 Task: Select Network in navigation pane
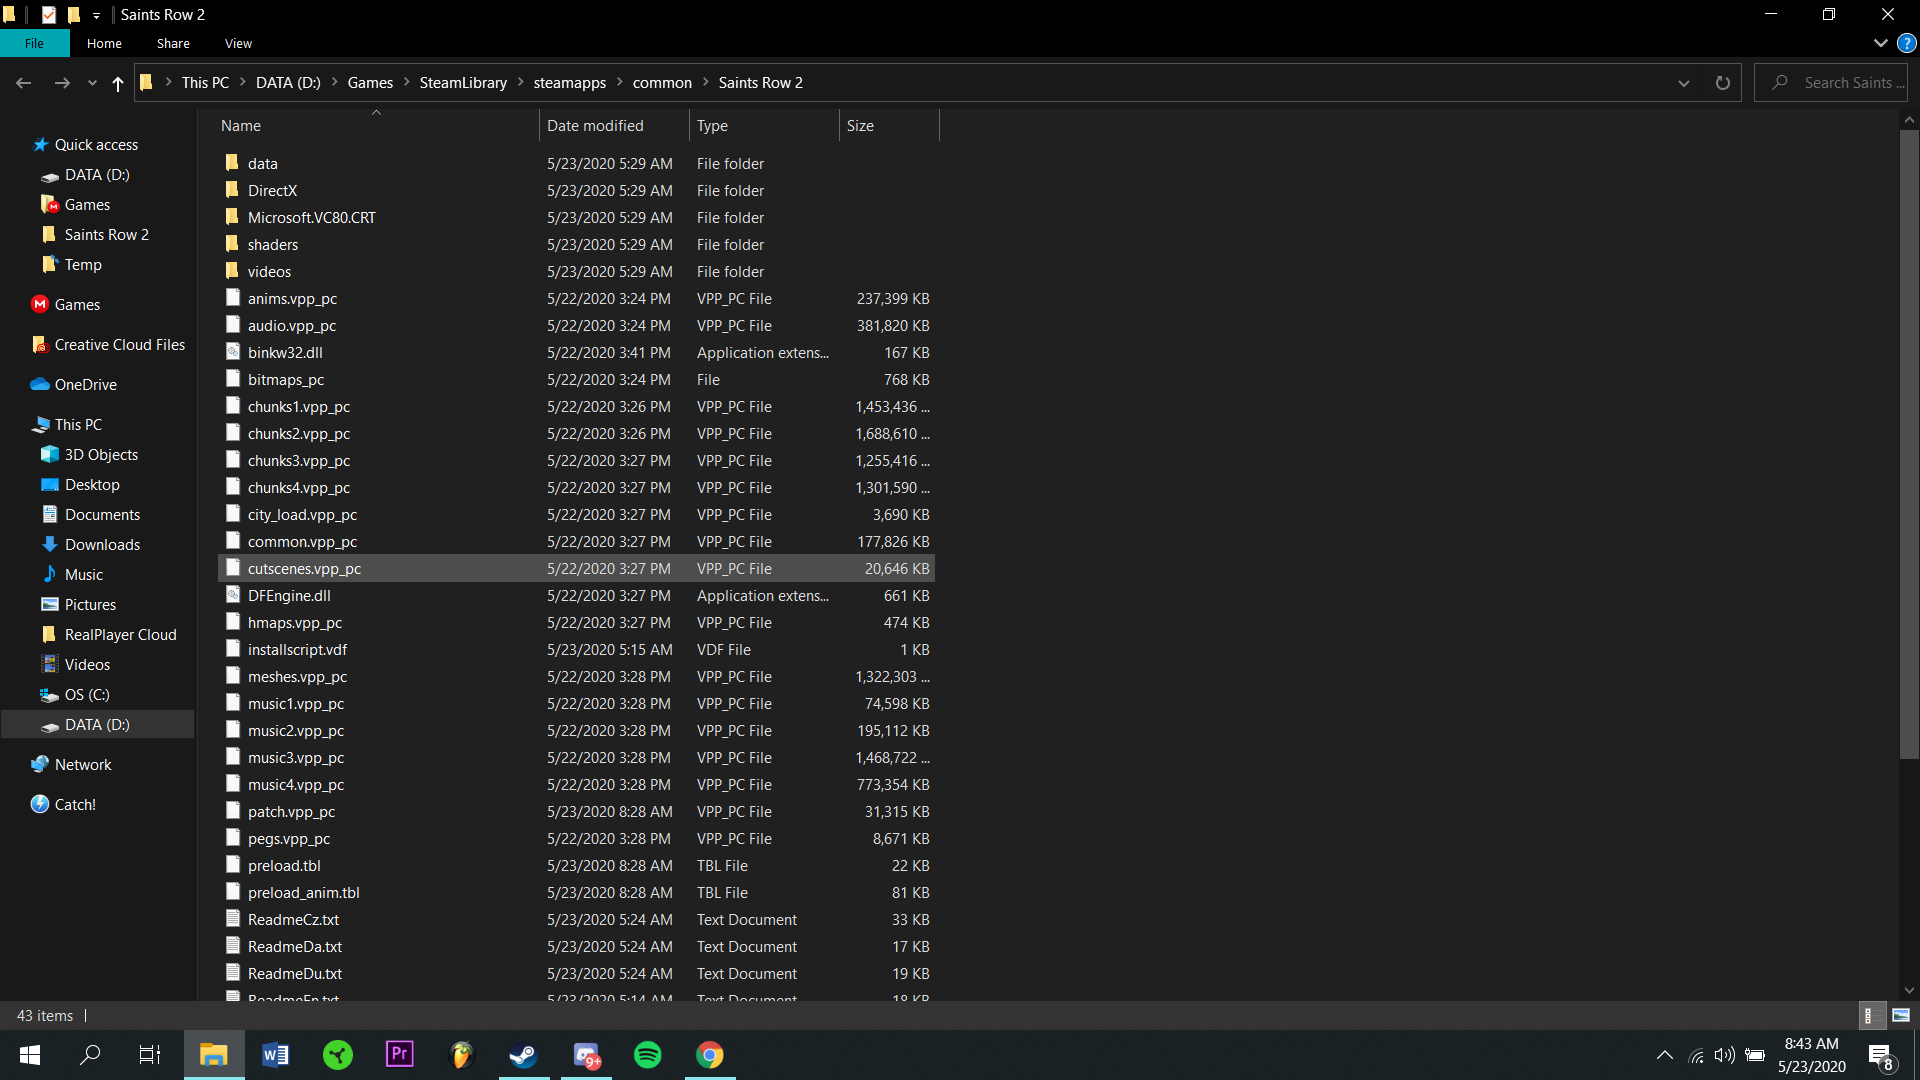(x=83, y=765)
